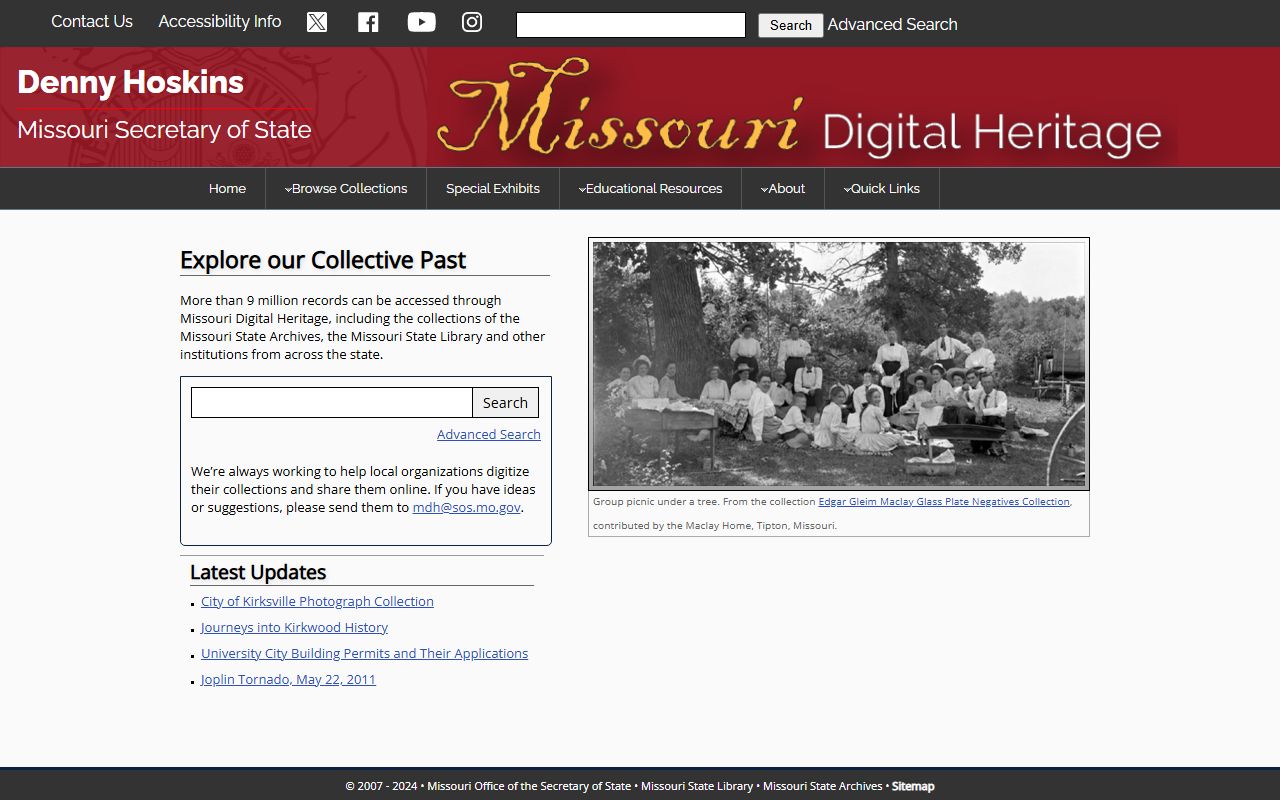
Task: Open Accessibility Info page
Action: click(220, 21)
